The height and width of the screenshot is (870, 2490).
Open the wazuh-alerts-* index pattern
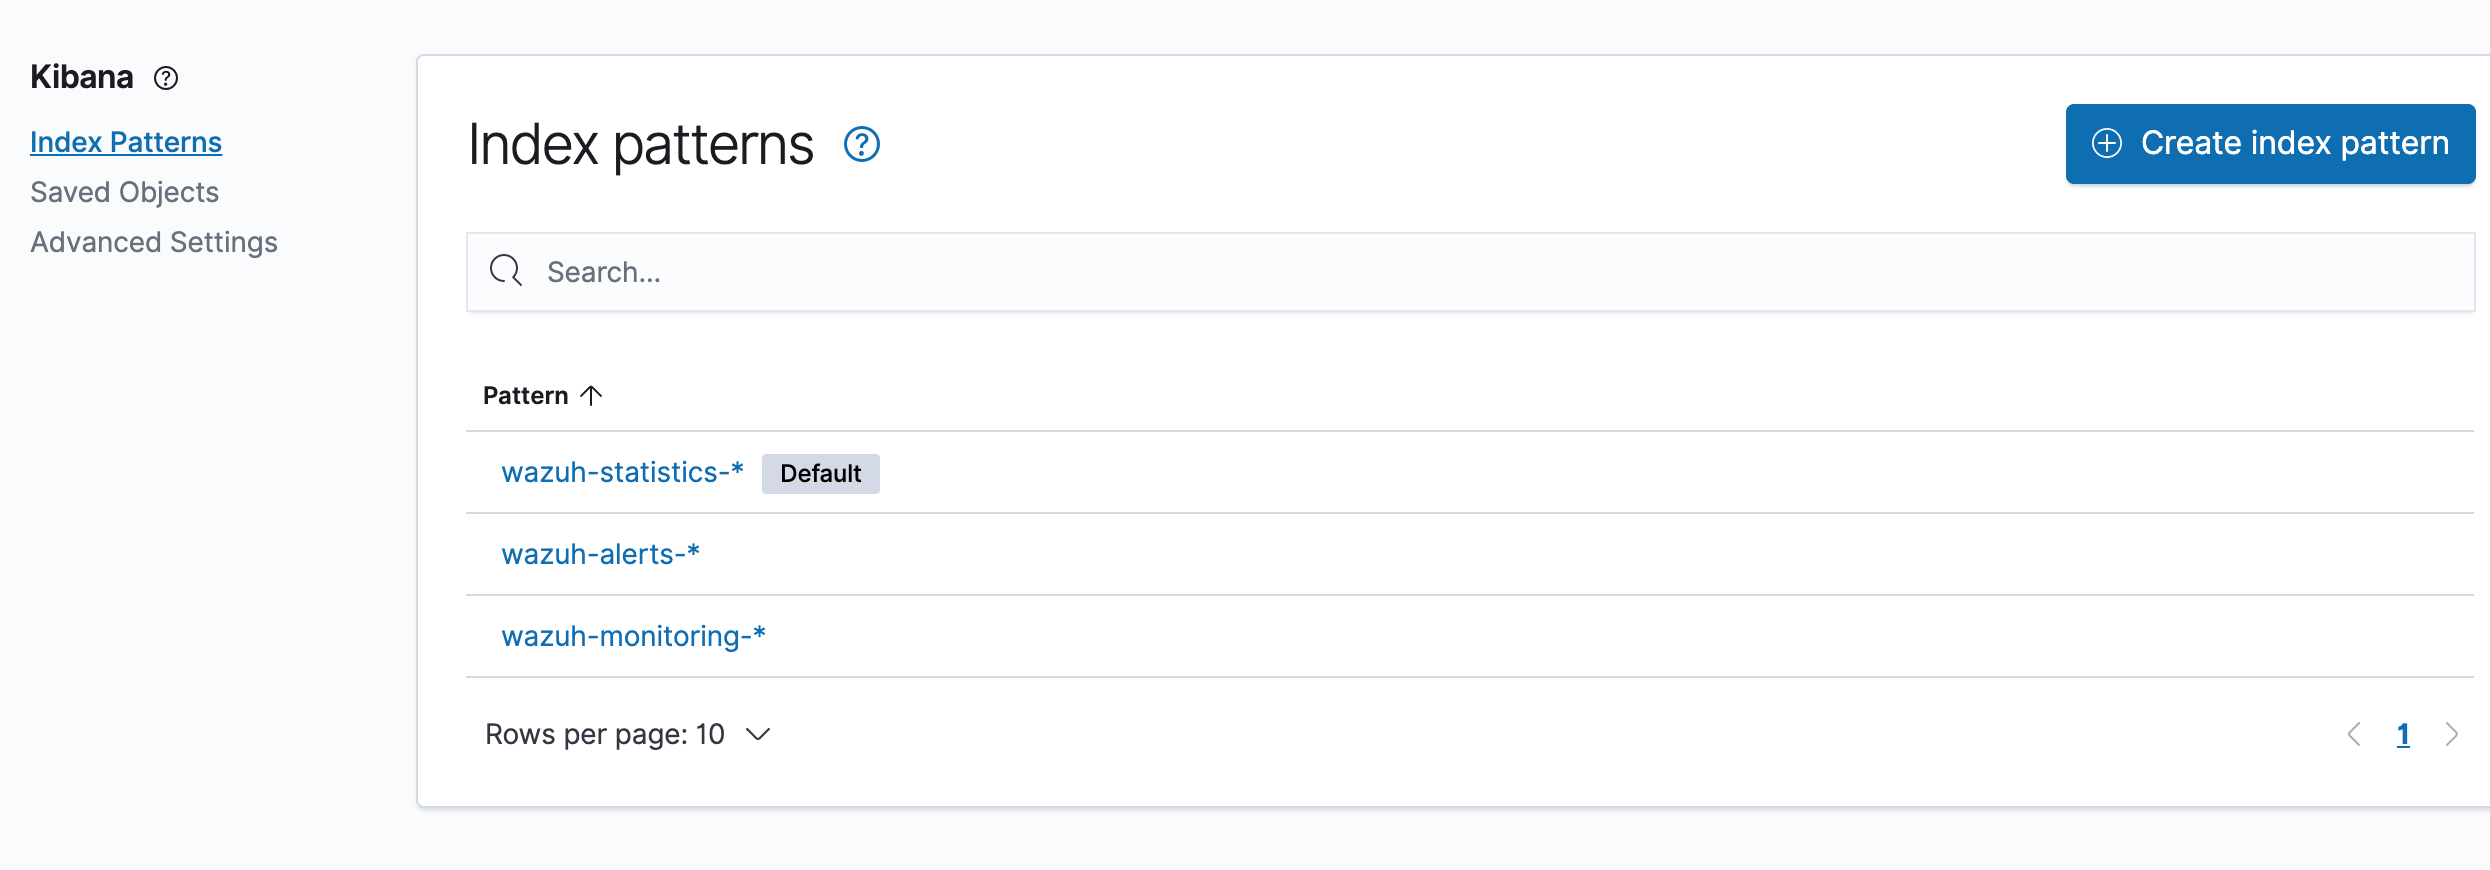point(599,554)
